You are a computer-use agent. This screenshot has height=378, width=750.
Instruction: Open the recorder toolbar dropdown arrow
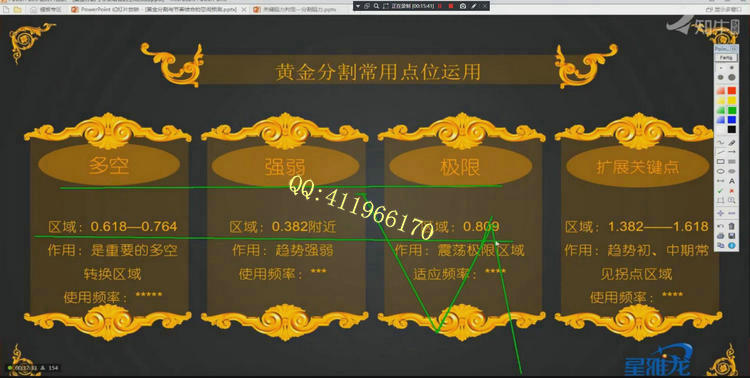coord(358,6)
